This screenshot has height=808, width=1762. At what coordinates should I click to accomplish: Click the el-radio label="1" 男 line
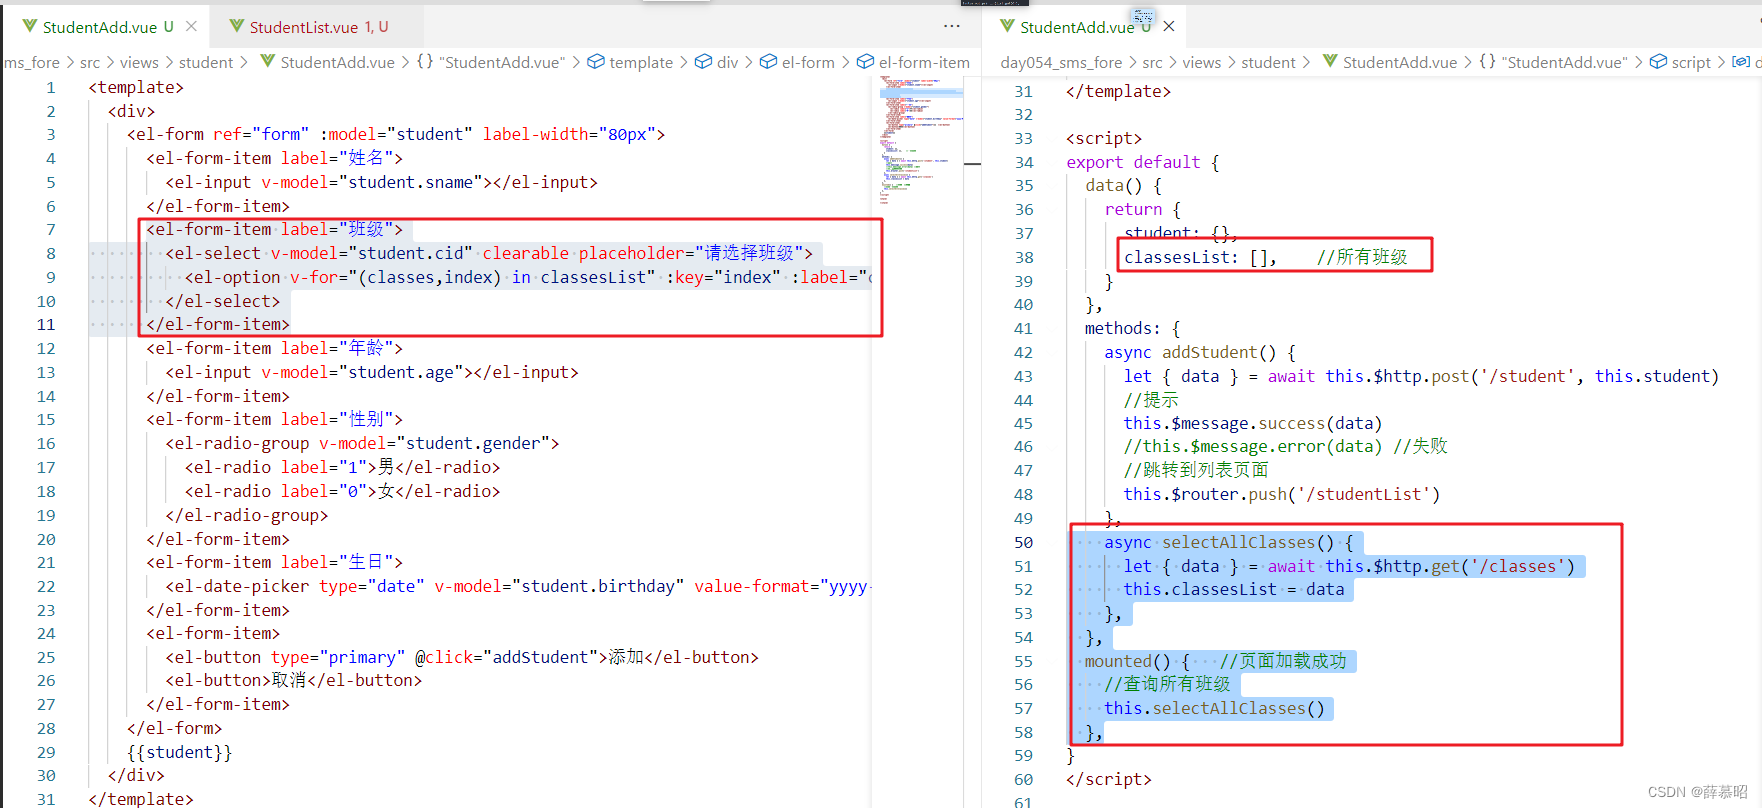[342, 467]
